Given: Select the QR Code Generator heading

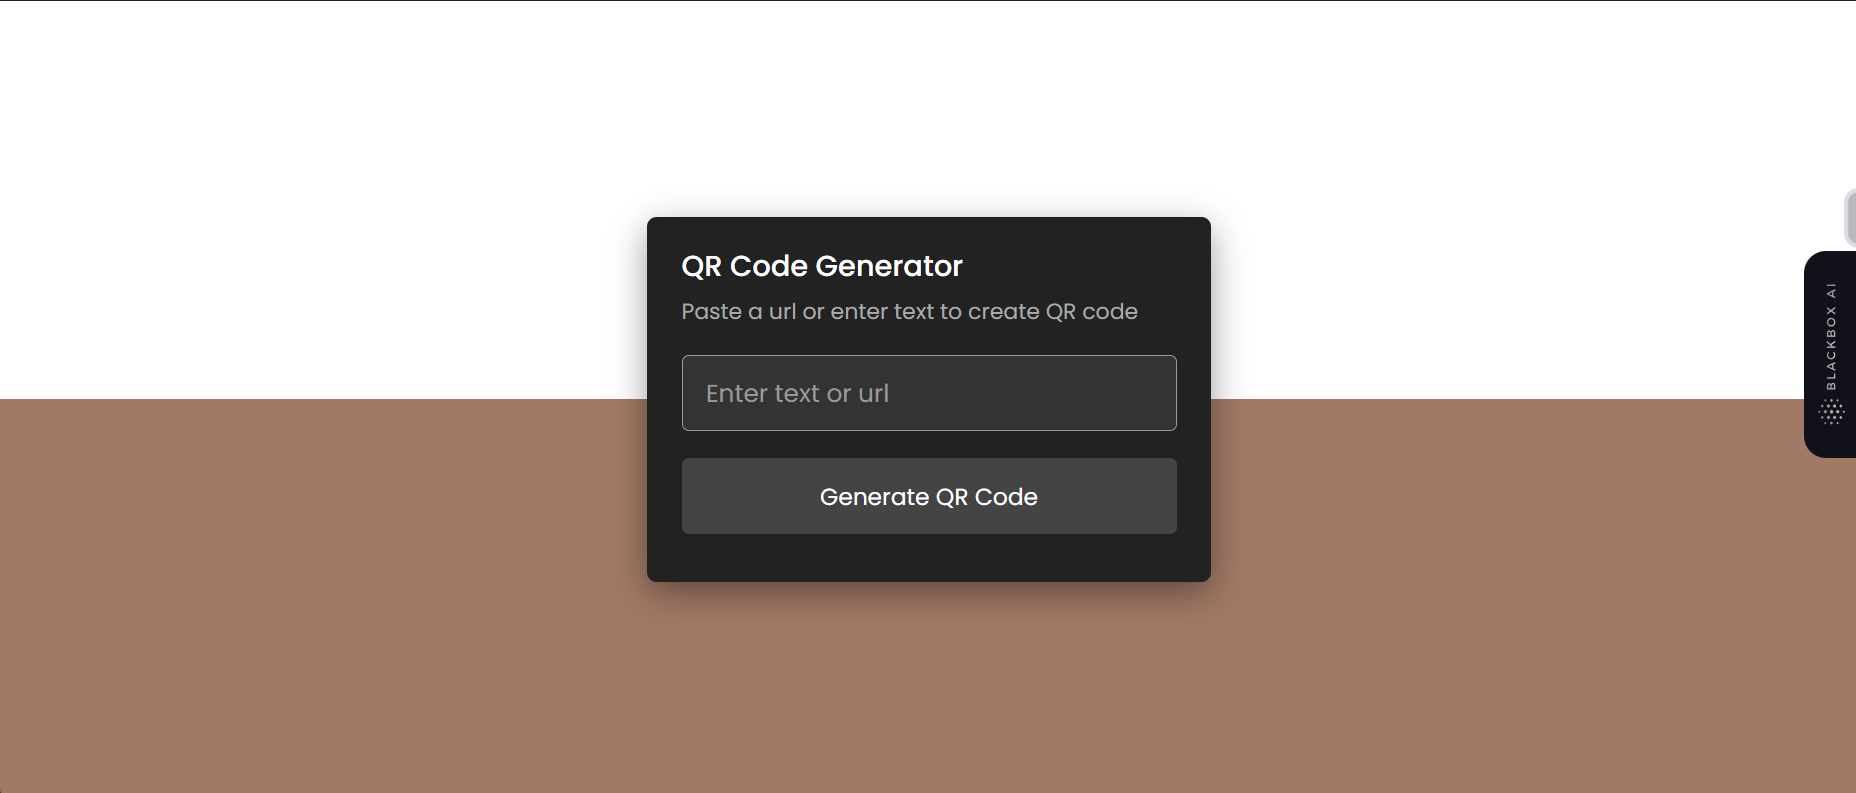Looking at the screenshot, I should point(821,265).
